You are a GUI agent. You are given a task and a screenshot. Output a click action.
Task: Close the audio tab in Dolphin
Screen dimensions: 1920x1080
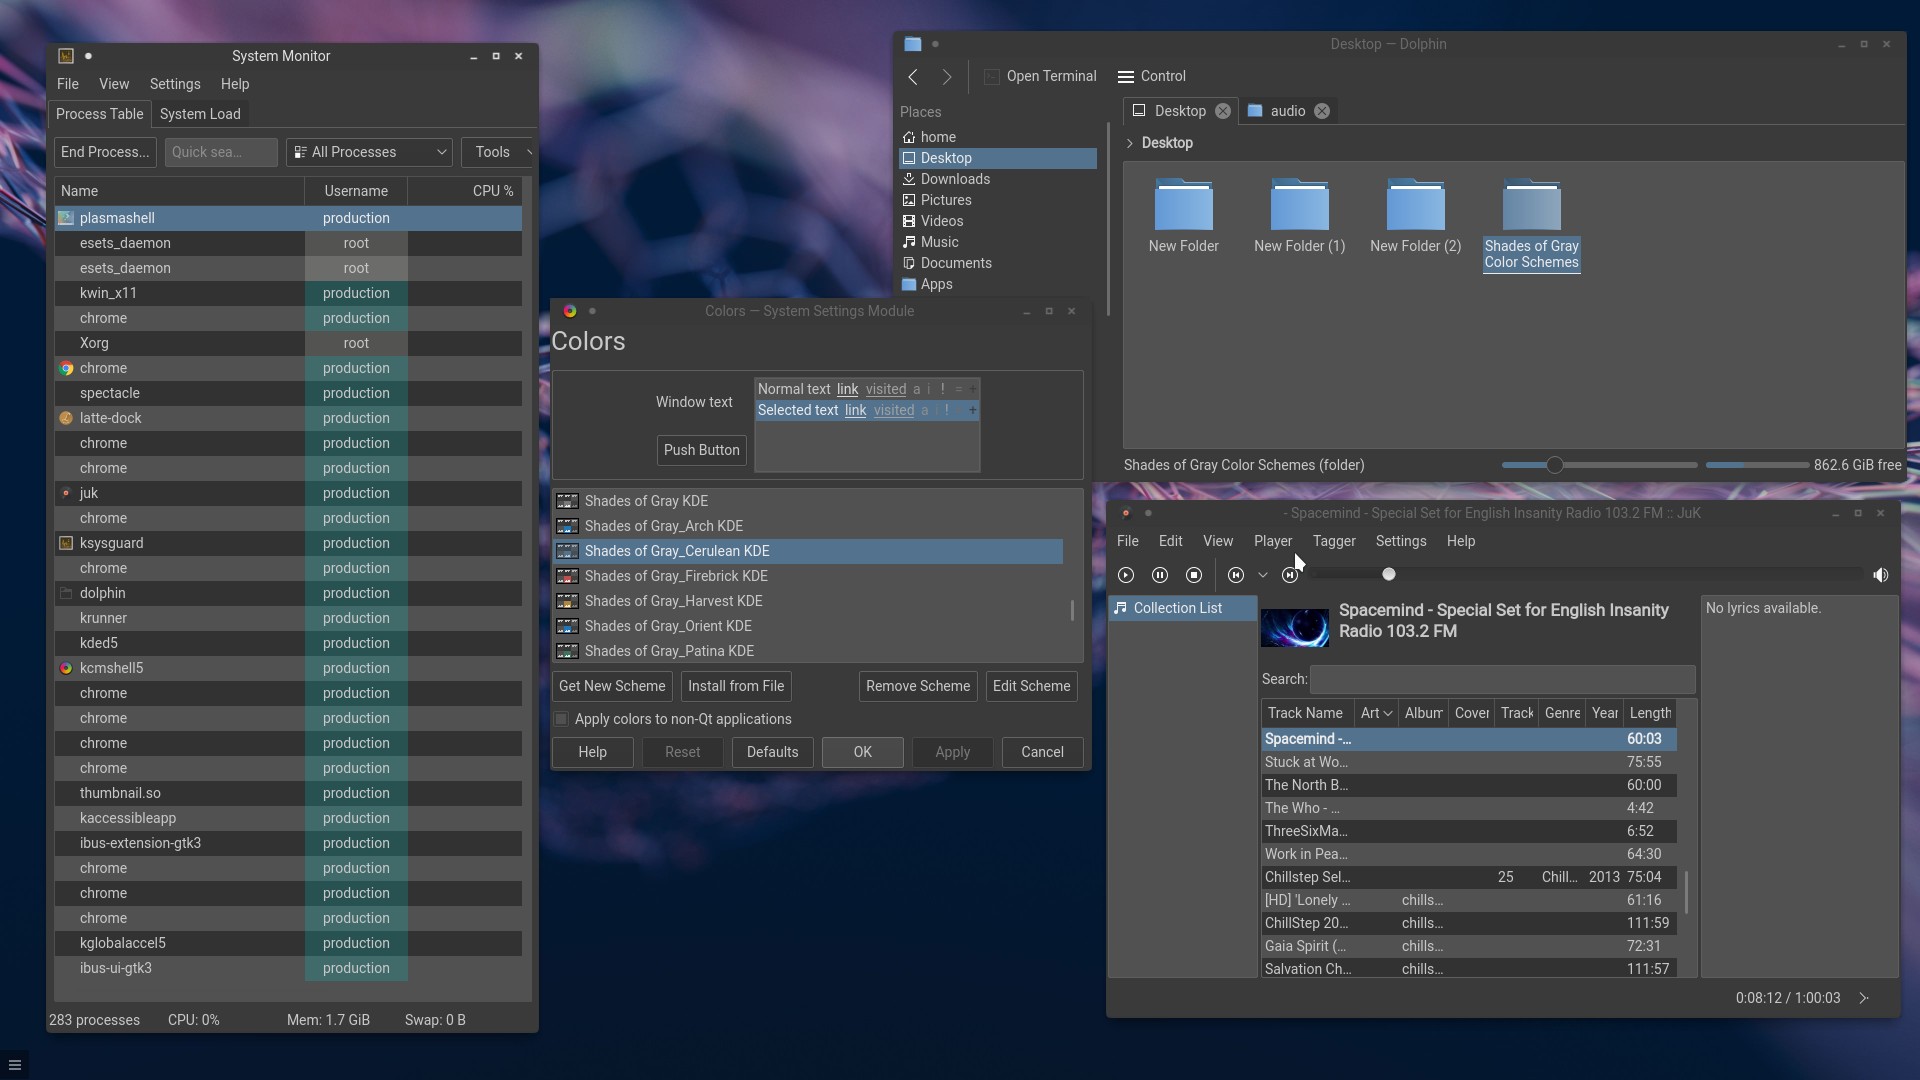(1322, 111)
